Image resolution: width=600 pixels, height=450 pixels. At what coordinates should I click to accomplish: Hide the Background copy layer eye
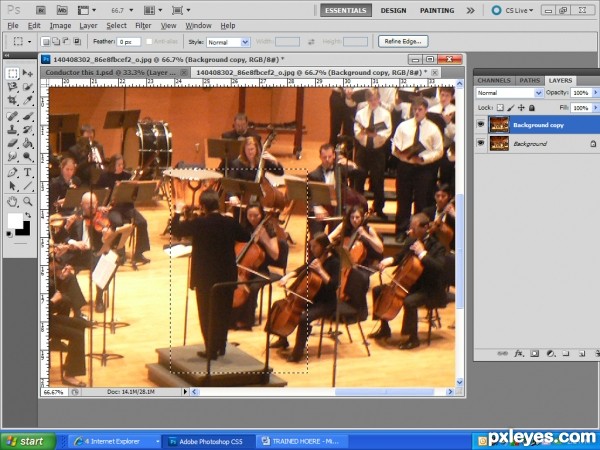coord(481,124)
